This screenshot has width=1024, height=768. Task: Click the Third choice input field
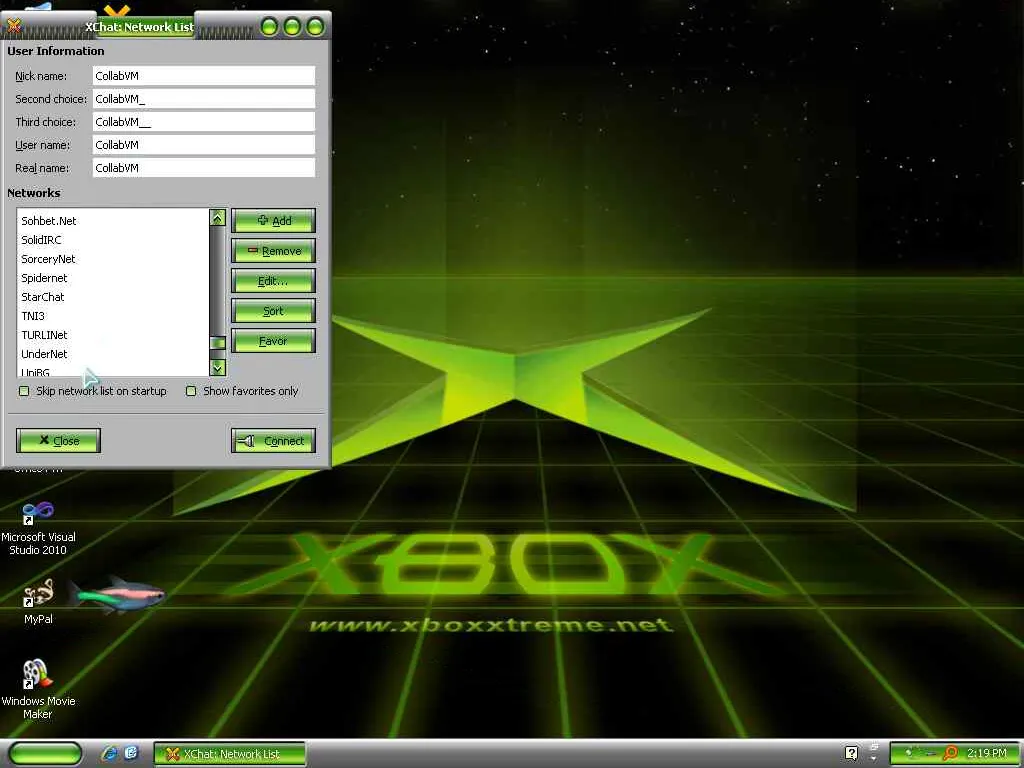point(204,121)
